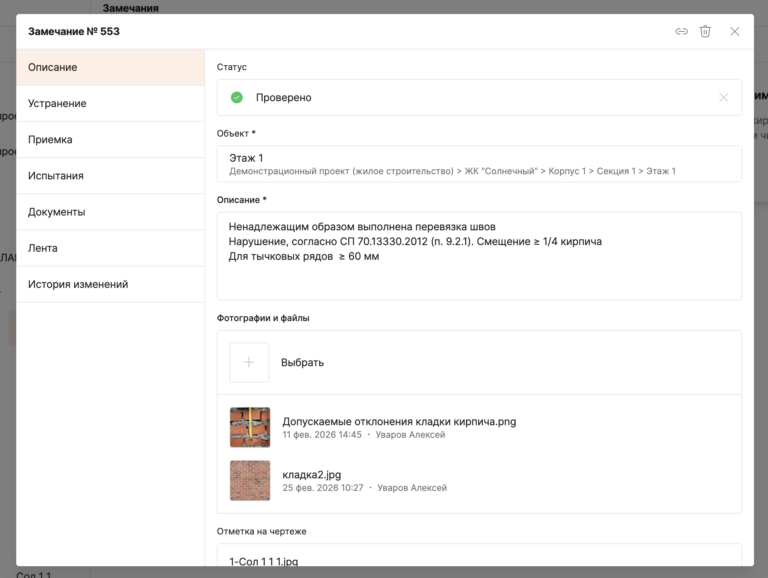Show the Документы tab
Viewport: 768px width, 578px height.
110,212
